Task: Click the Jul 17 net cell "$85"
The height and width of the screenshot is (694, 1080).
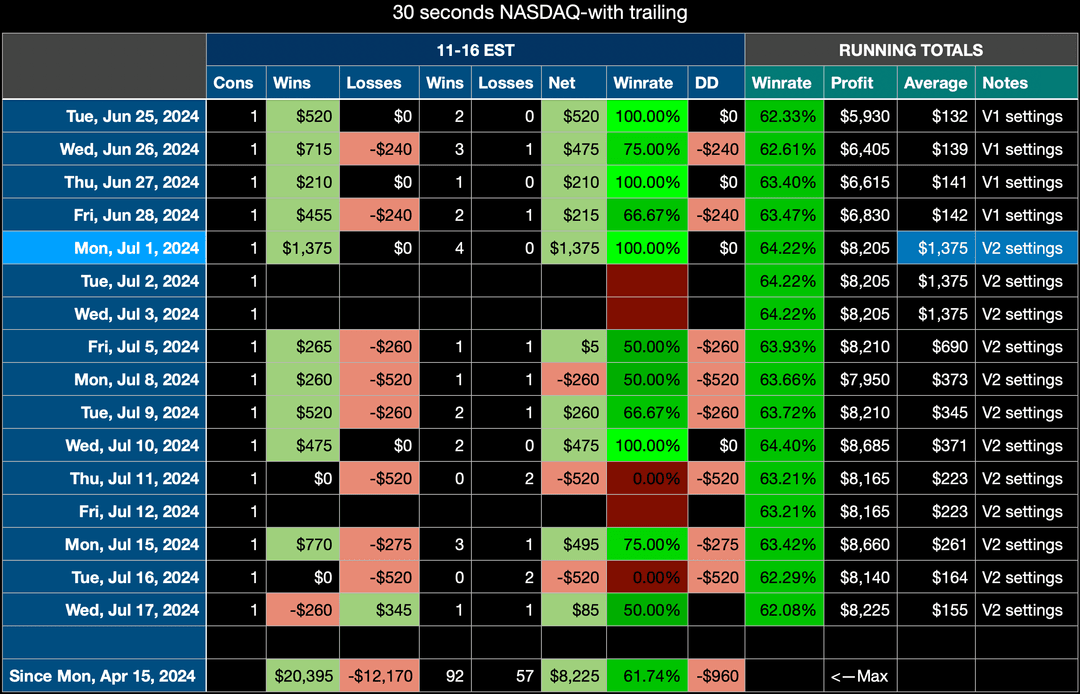Action: click(574, 610)
